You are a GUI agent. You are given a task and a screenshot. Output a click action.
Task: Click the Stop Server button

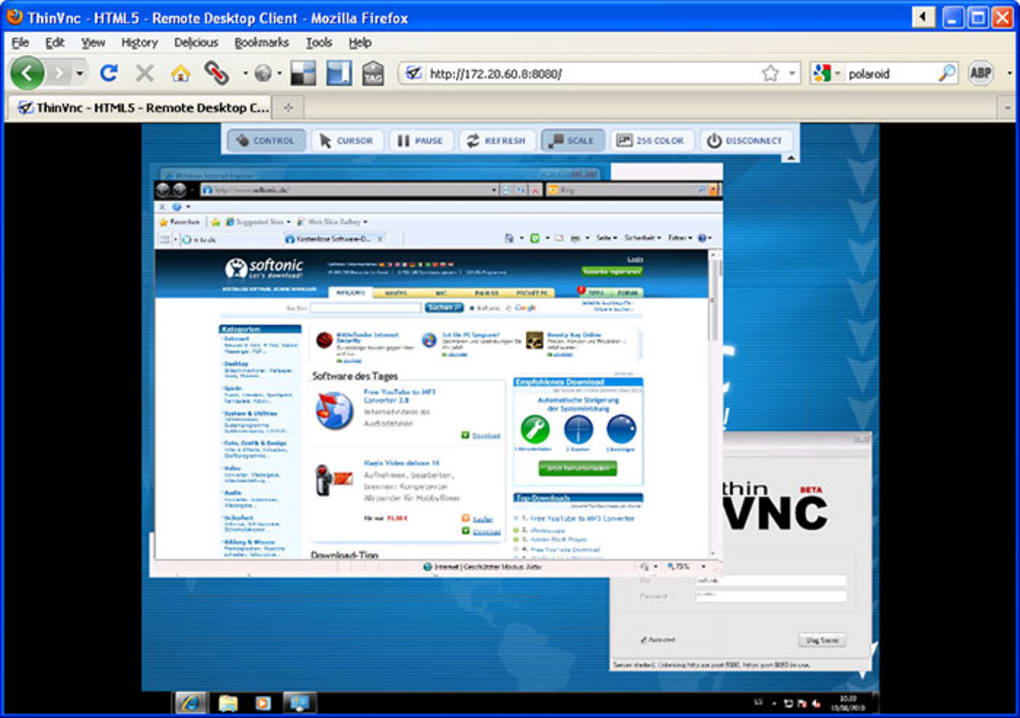pos(821,639)
